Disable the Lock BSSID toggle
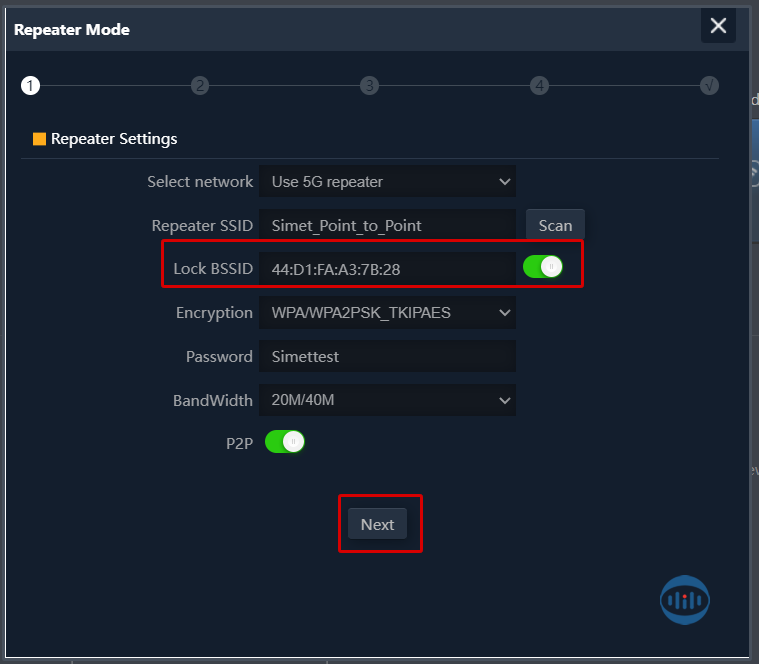This screenshot has width=759, height=664. point(543,267)
